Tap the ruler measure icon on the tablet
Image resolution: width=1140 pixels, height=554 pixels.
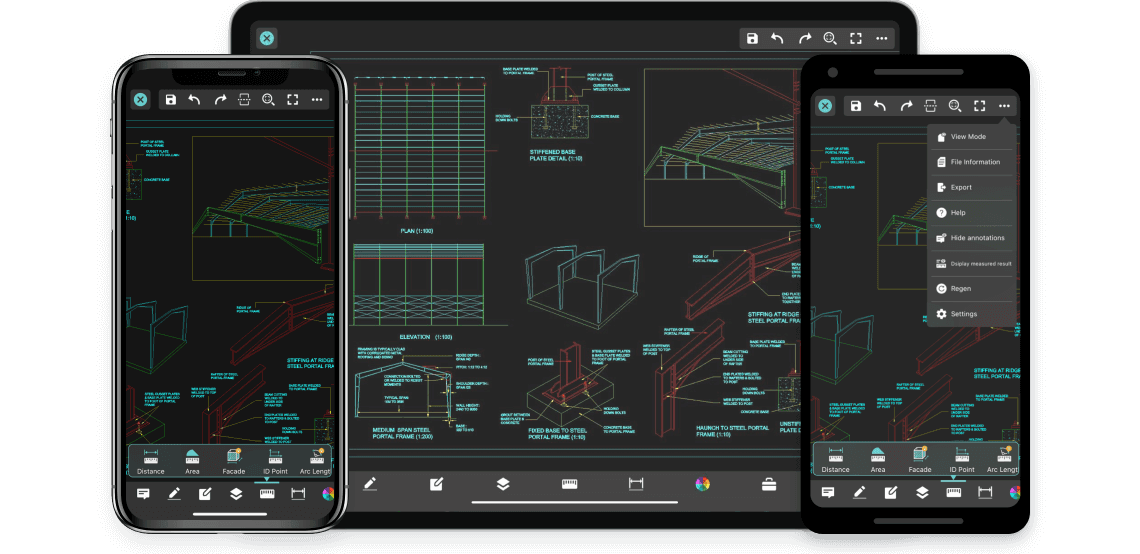569,484
